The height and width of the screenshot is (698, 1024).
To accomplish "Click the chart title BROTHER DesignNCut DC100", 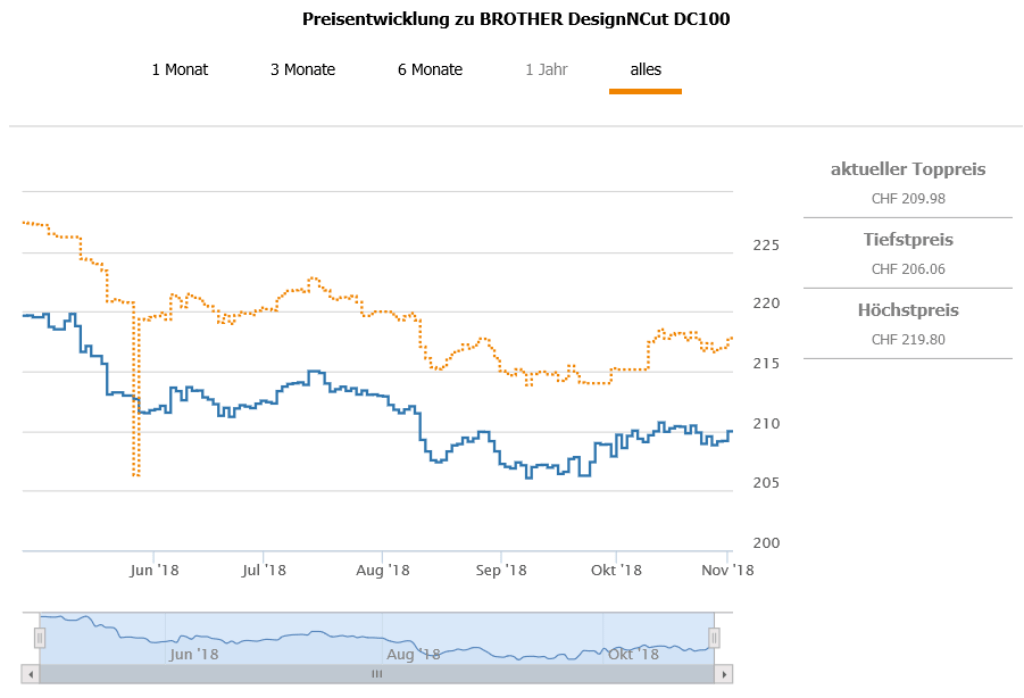I will tap(515, 20).
